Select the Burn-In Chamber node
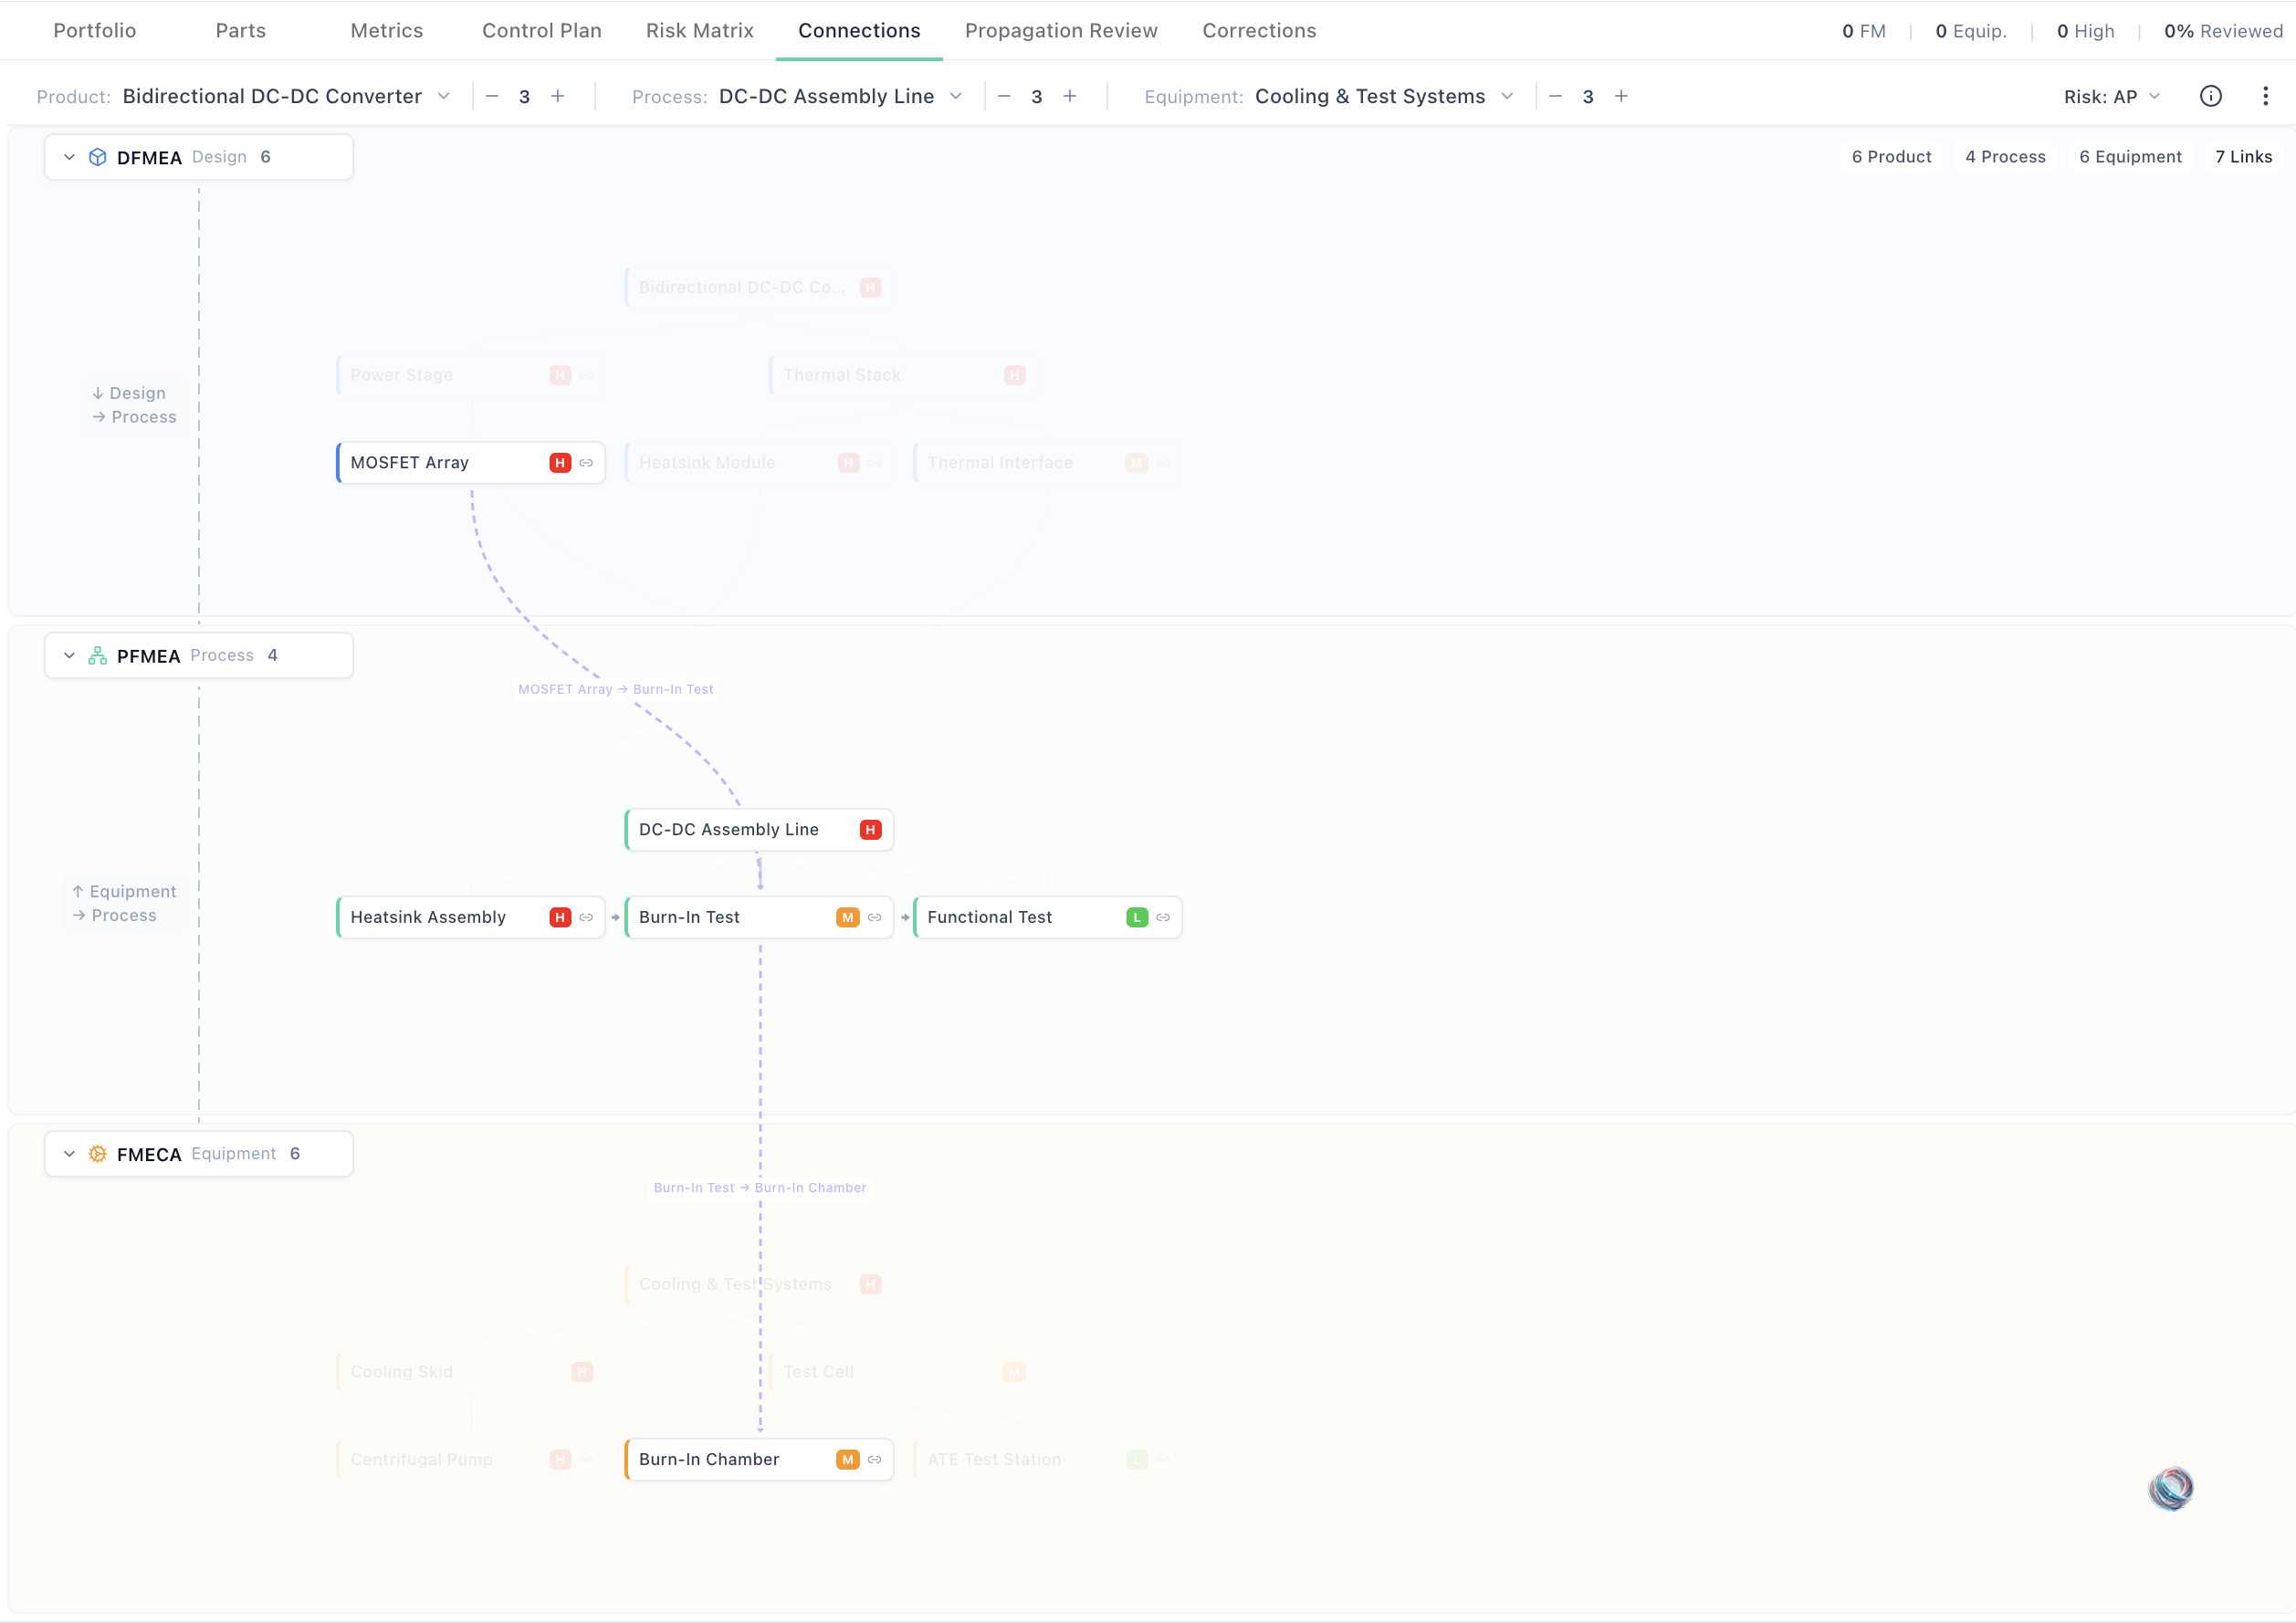The image size is (2296, 1623). coord(759,1459)
